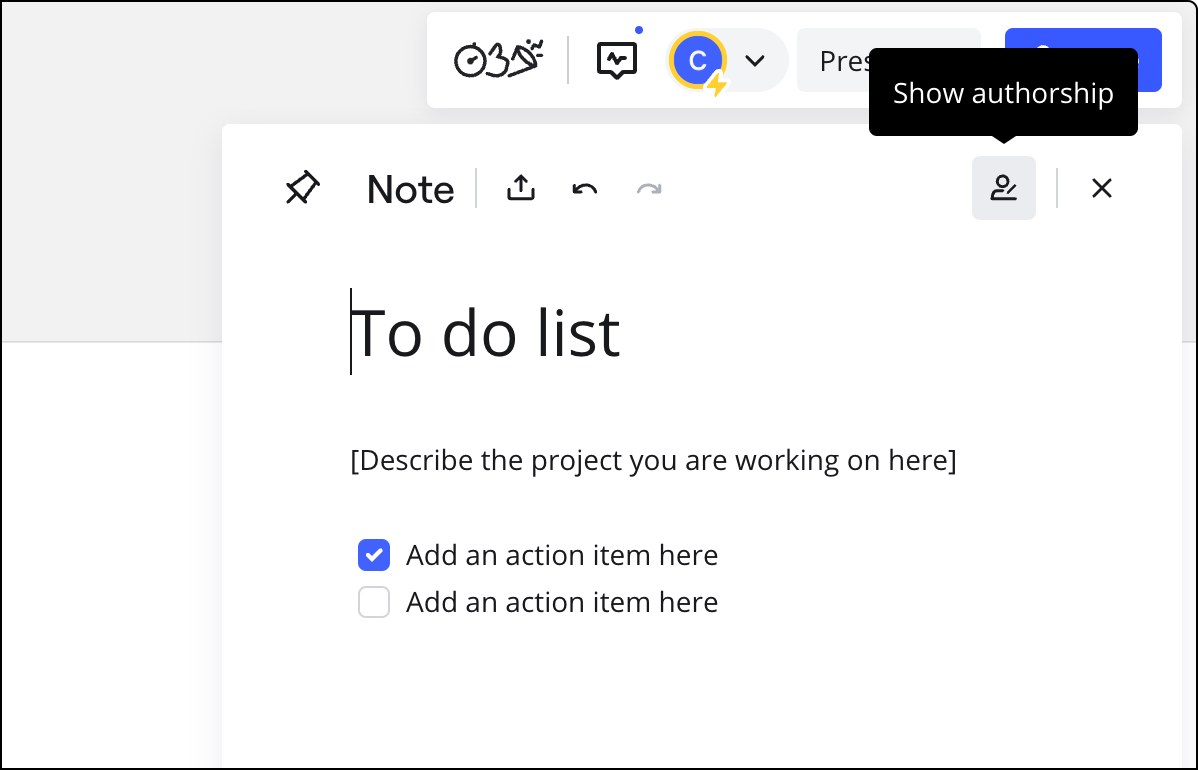Undo the last note edit
Screen dimensions: 1198x770
point(585,188)
